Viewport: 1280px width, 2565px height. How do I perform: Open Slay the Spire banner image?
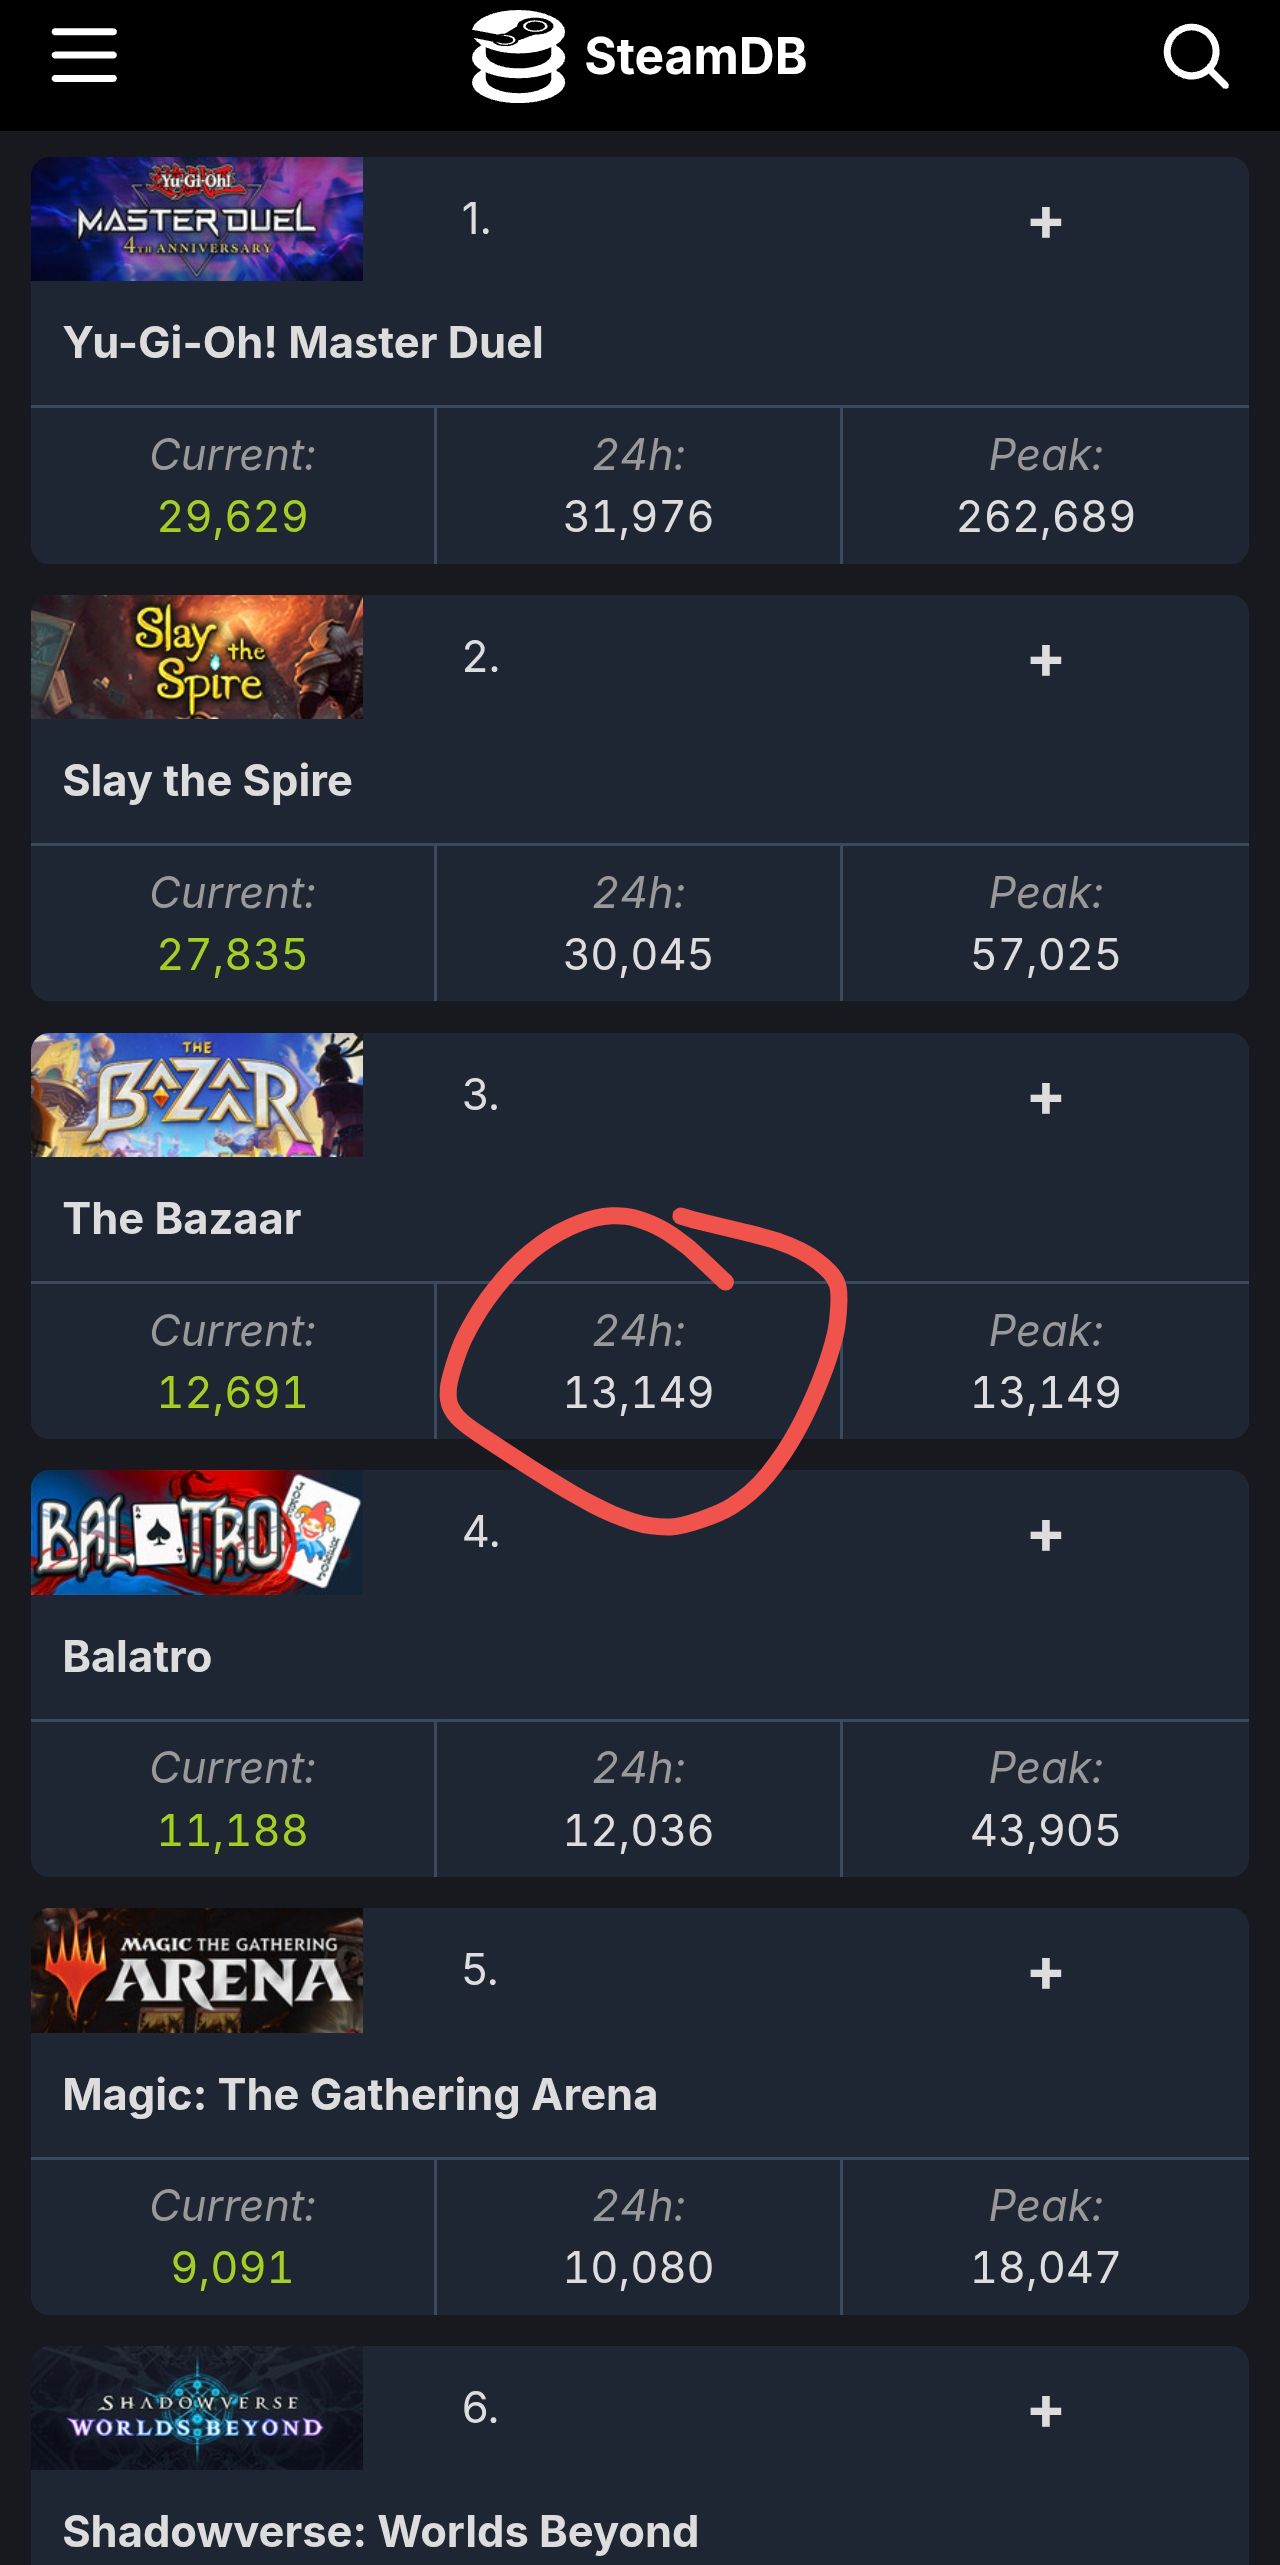[x=197, y=657]
